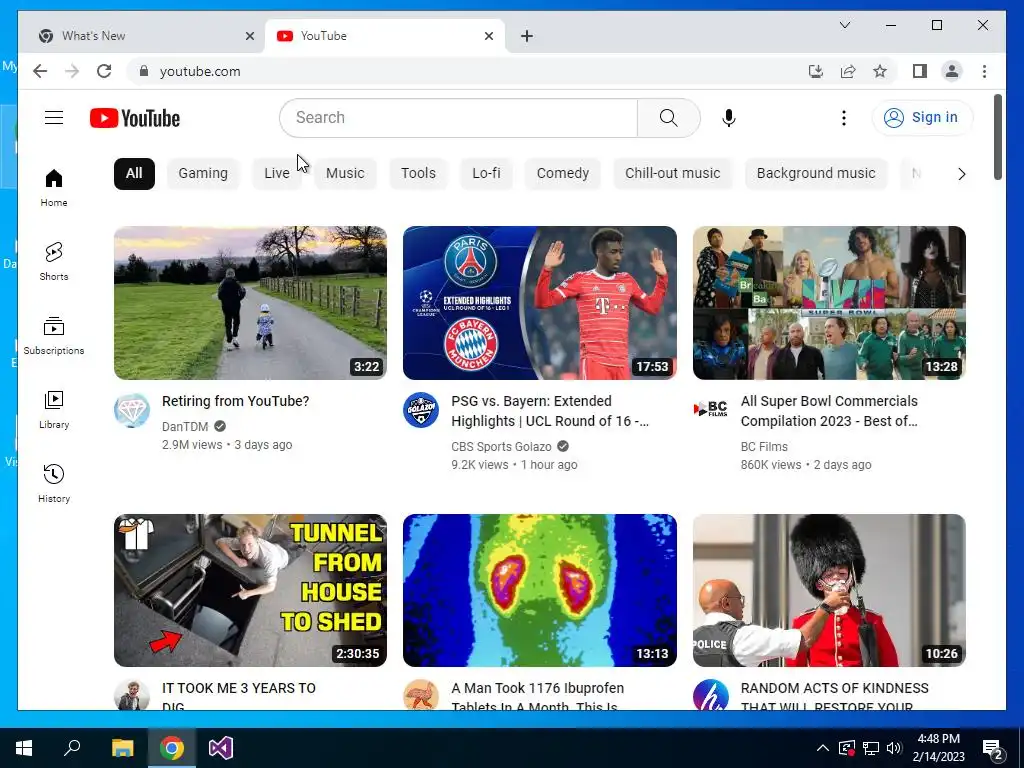1024x768 pixels.
Task: Click BC Films channel name
Action: point(764,447)
